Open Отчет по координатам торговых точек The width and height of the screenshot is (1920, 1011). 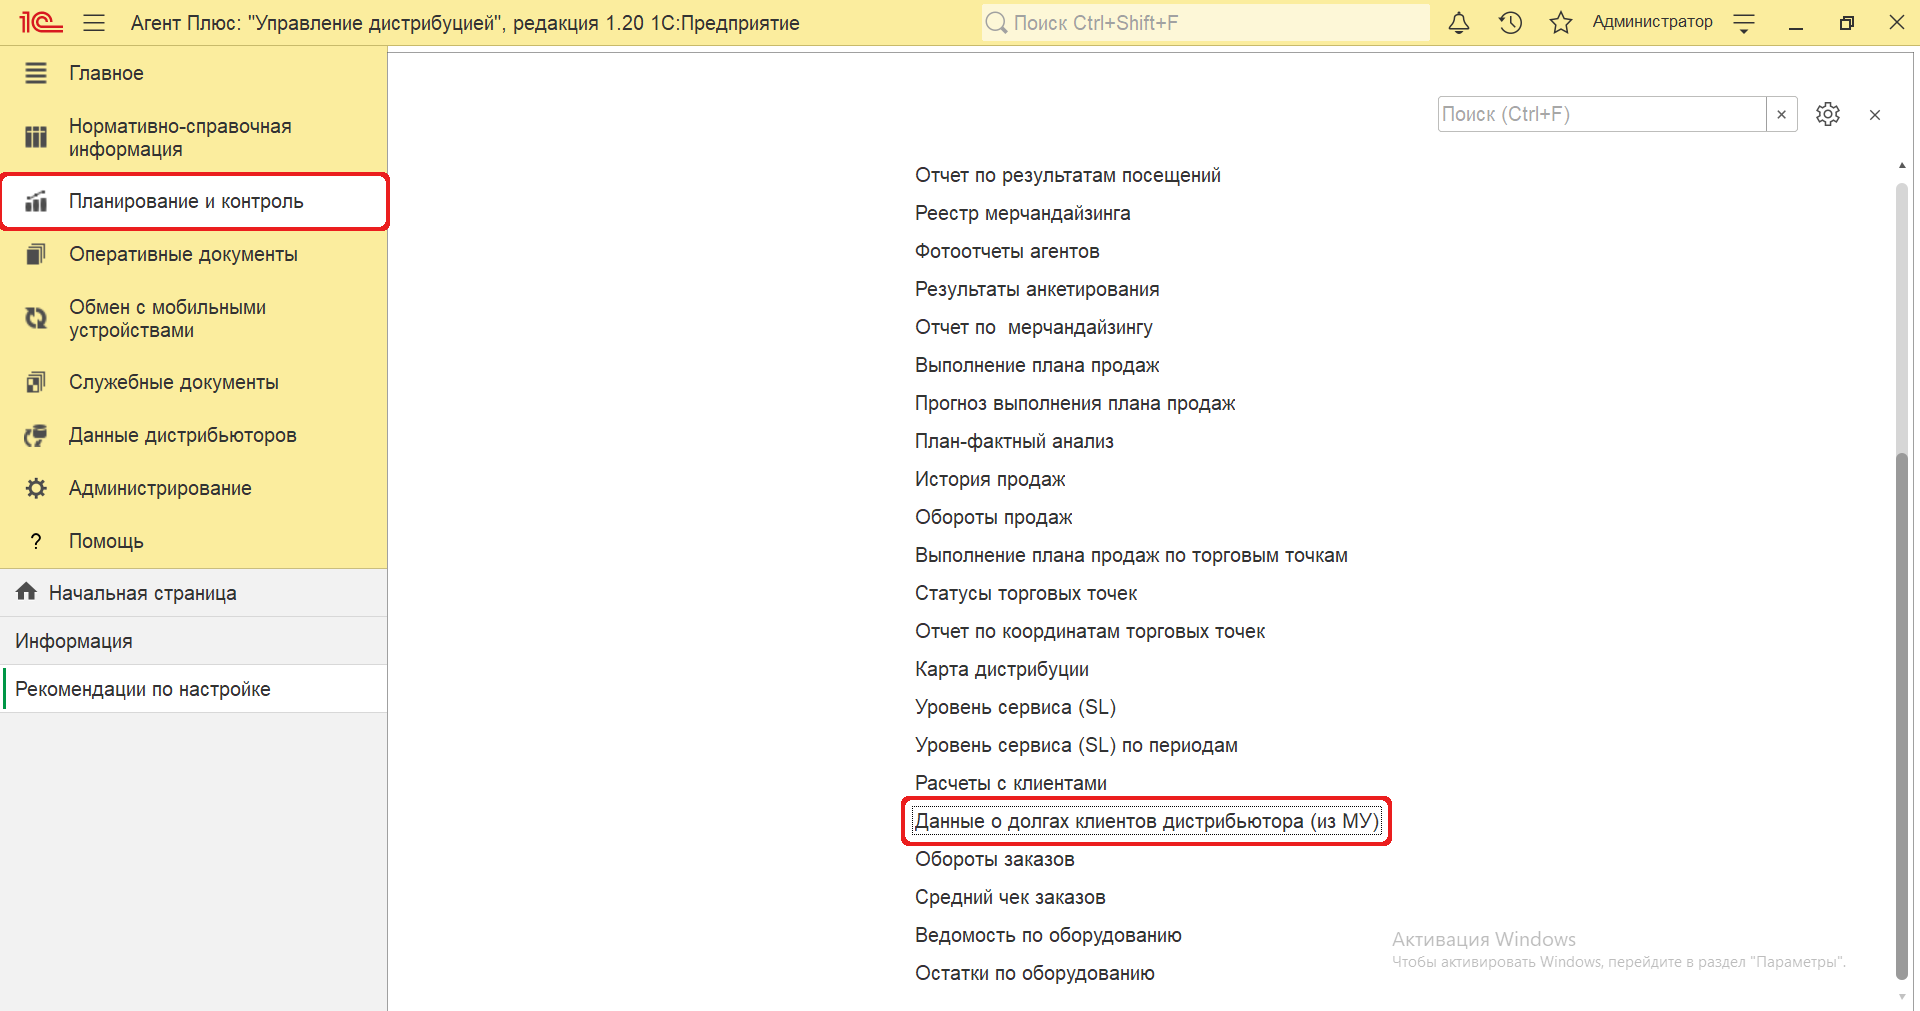click(1090, 631)
